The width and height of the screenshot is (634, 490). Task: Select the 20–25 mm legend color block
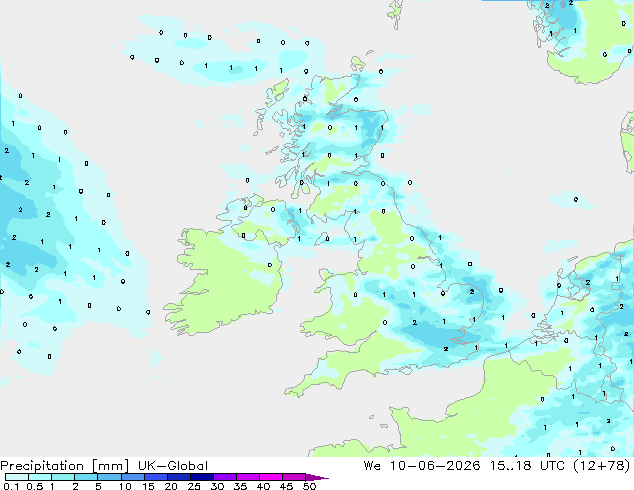pos(178,477)
